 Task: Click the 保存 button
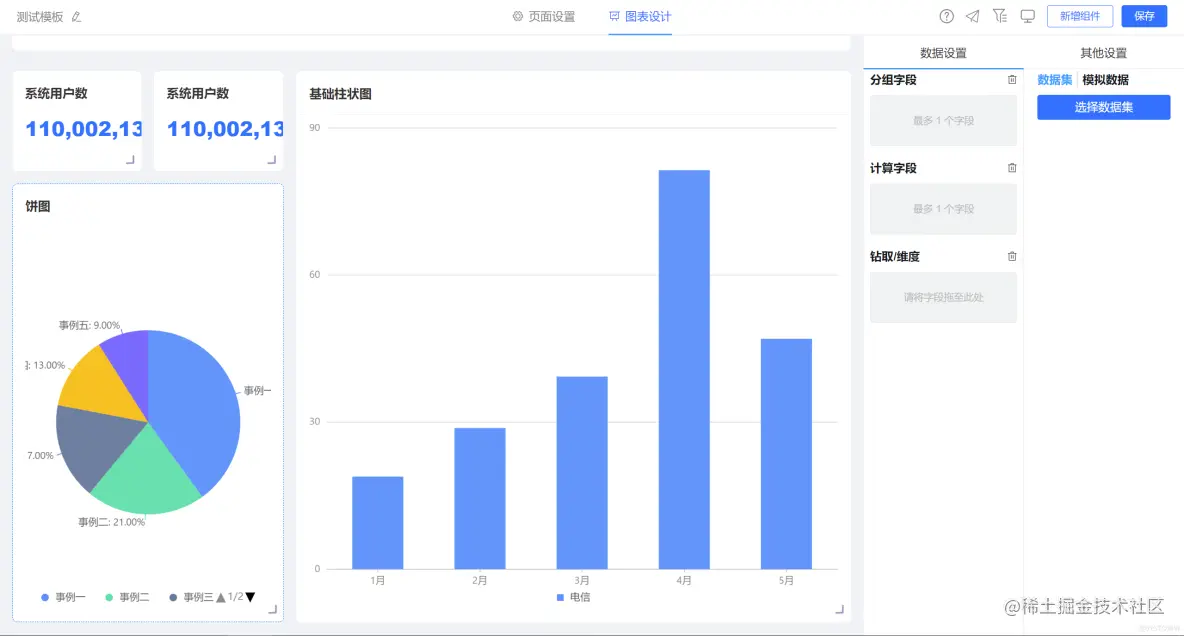(1144, 16)
